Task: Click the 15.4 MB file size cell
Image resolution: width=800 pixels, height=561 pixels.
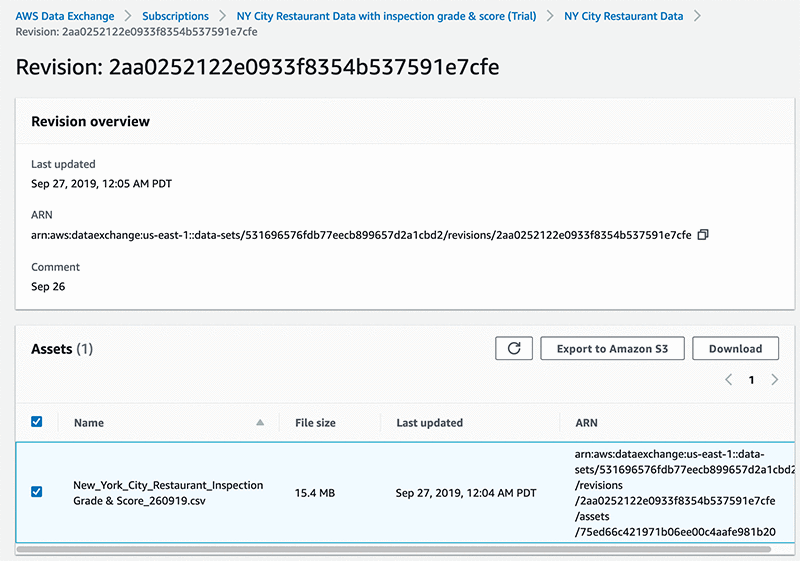Action: (315, 493)
